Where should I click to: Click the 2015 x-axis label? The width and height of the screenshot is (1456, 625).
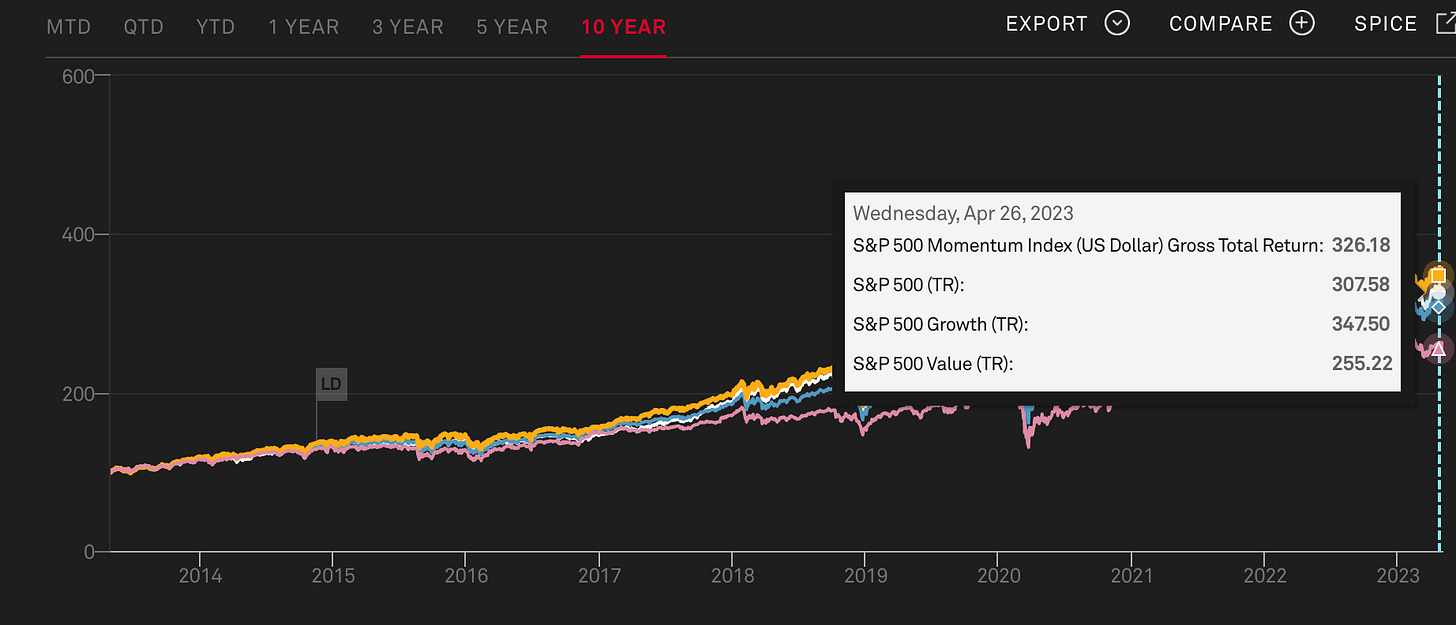(x=333, y=575)
